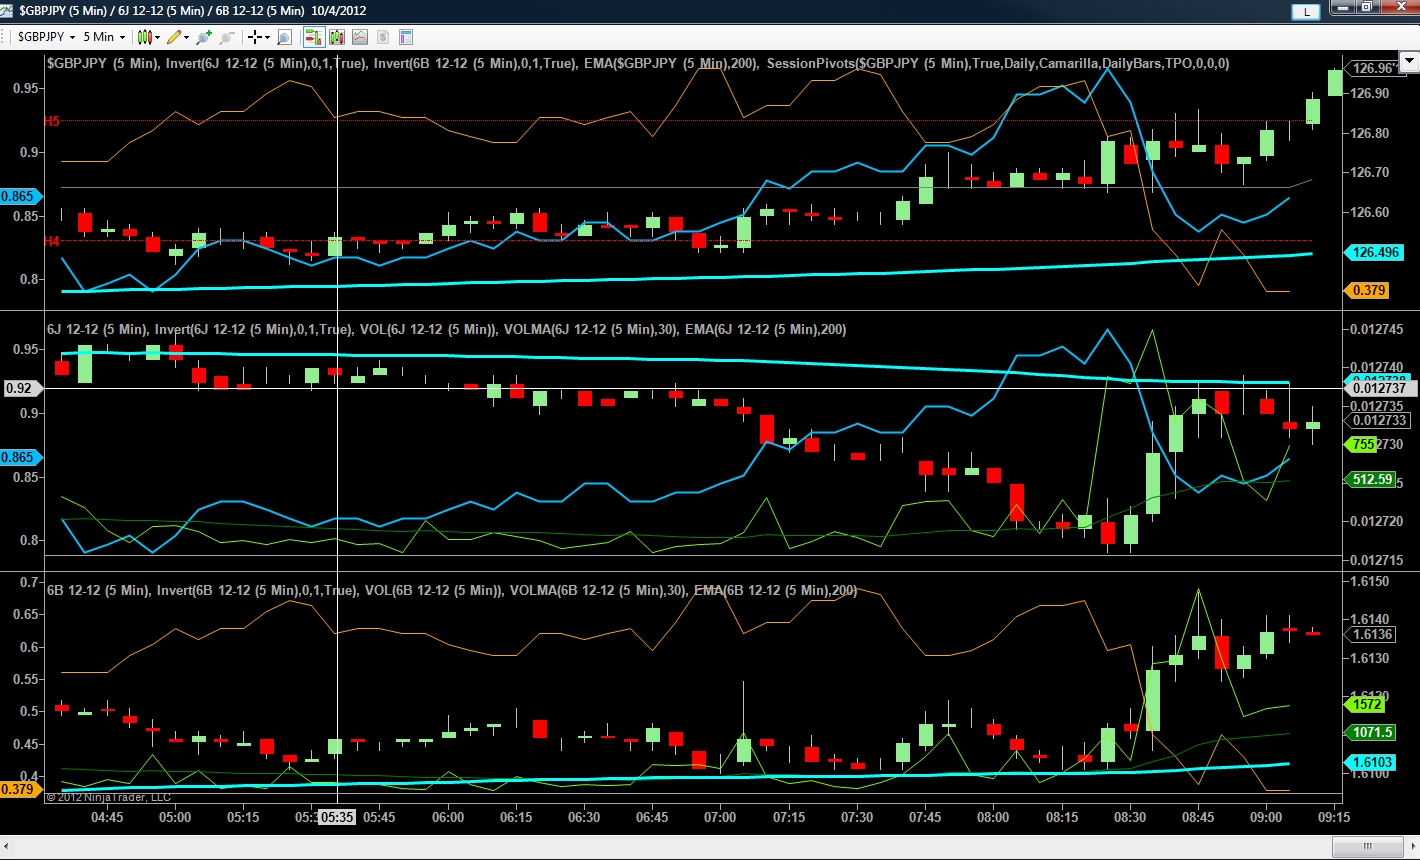Click the greyed Strategies dollar-sheet icon

(382, 37)
